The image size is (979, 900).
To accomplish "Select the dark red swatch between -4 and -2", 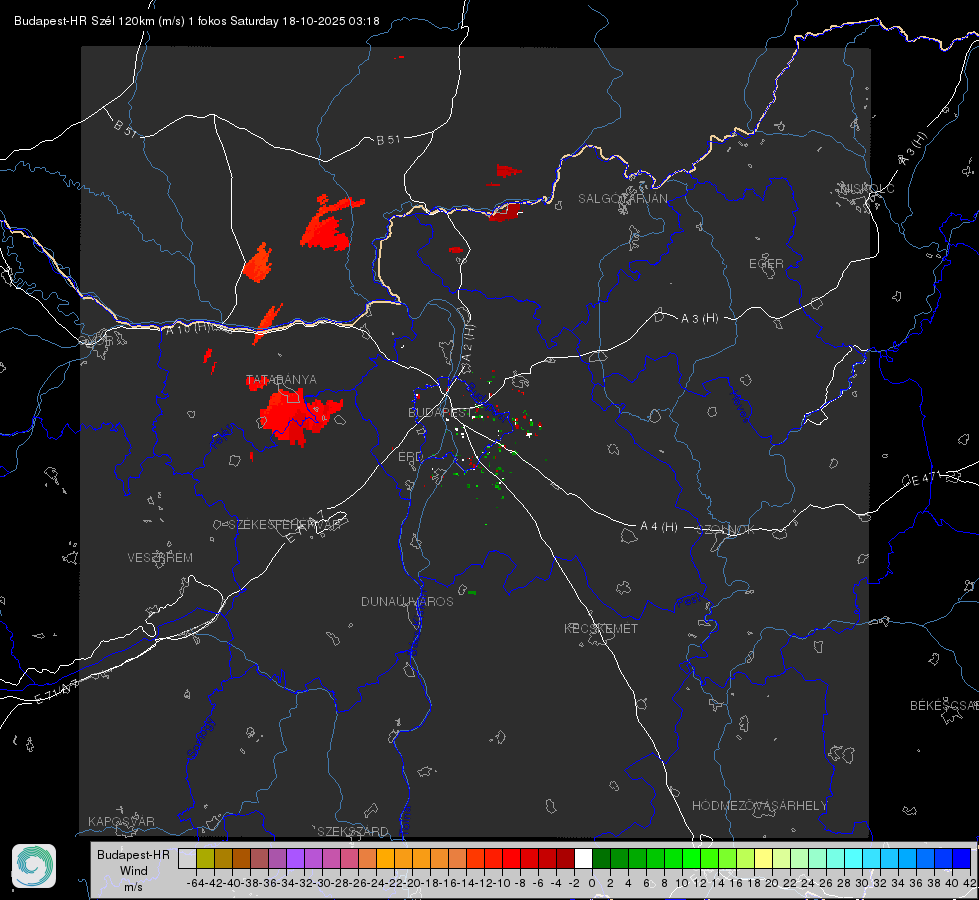I will [x=565, y=858].
